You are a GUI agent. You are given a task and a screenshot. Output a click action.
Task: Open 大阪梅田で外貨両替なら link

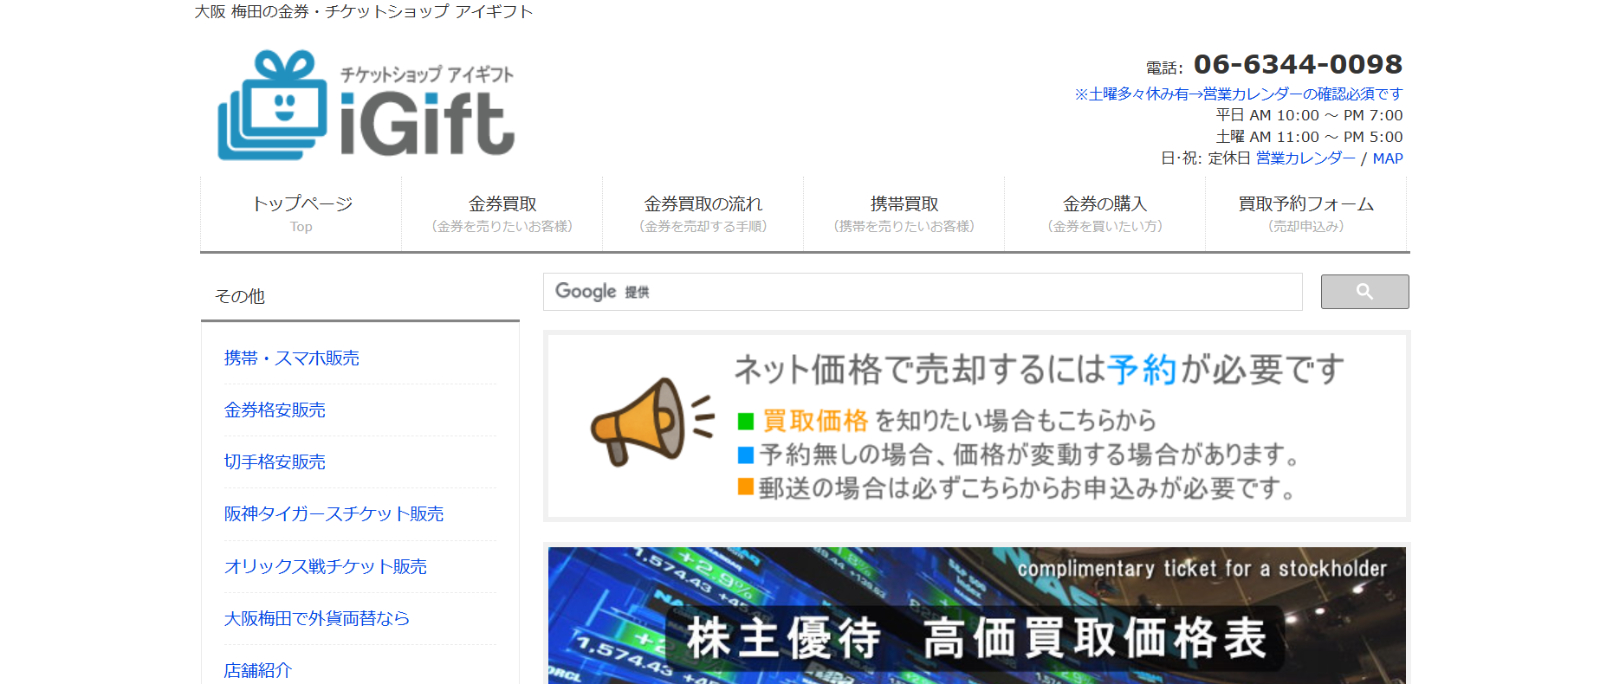tap(317, 619)
